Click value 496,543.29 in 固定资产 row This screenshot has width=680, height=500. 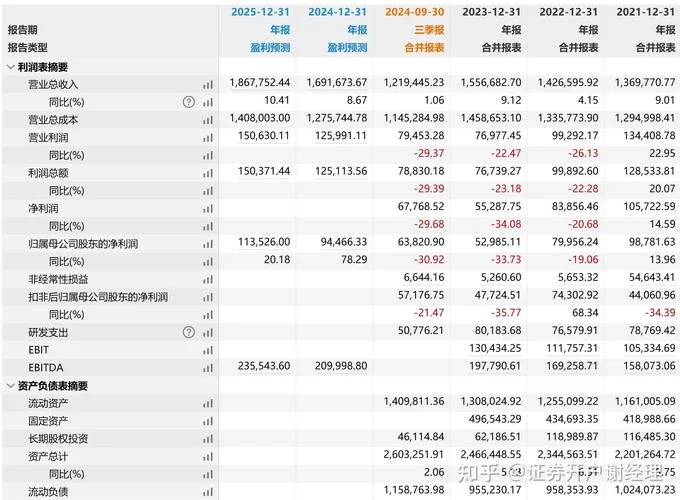(x=495, y=419)
